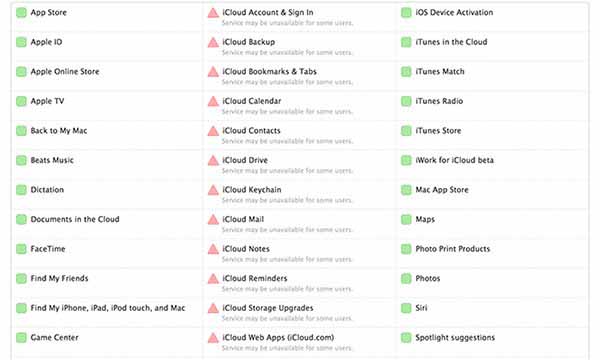Click the red warning triangle beside iCloud Backup
This screenshot has height=360, width=600.
pos(213,42)
